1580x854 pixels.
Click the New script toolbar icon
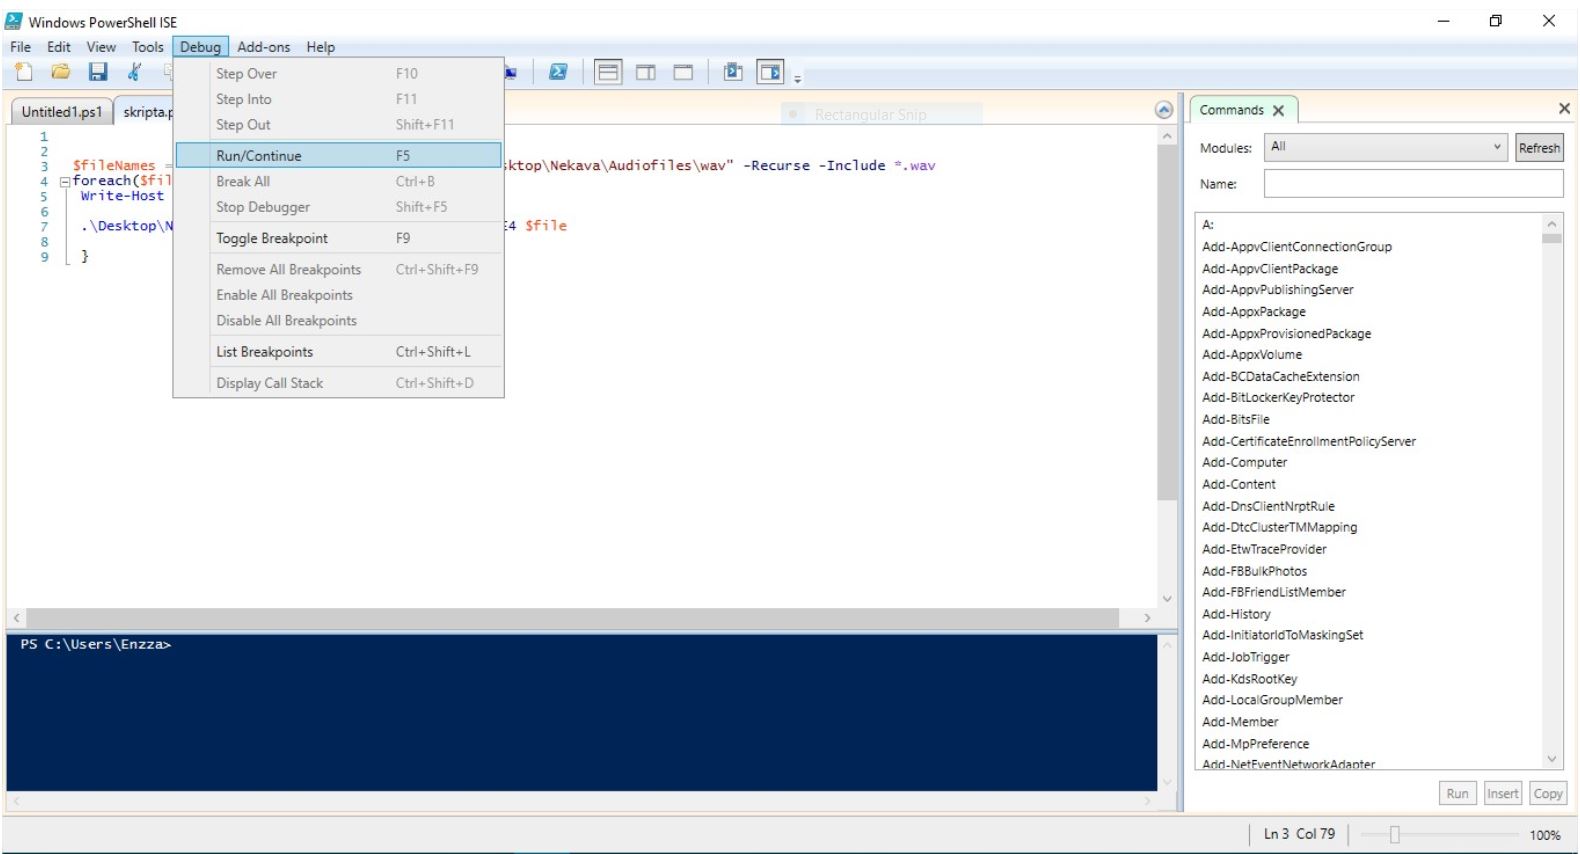tap(24, 72)
